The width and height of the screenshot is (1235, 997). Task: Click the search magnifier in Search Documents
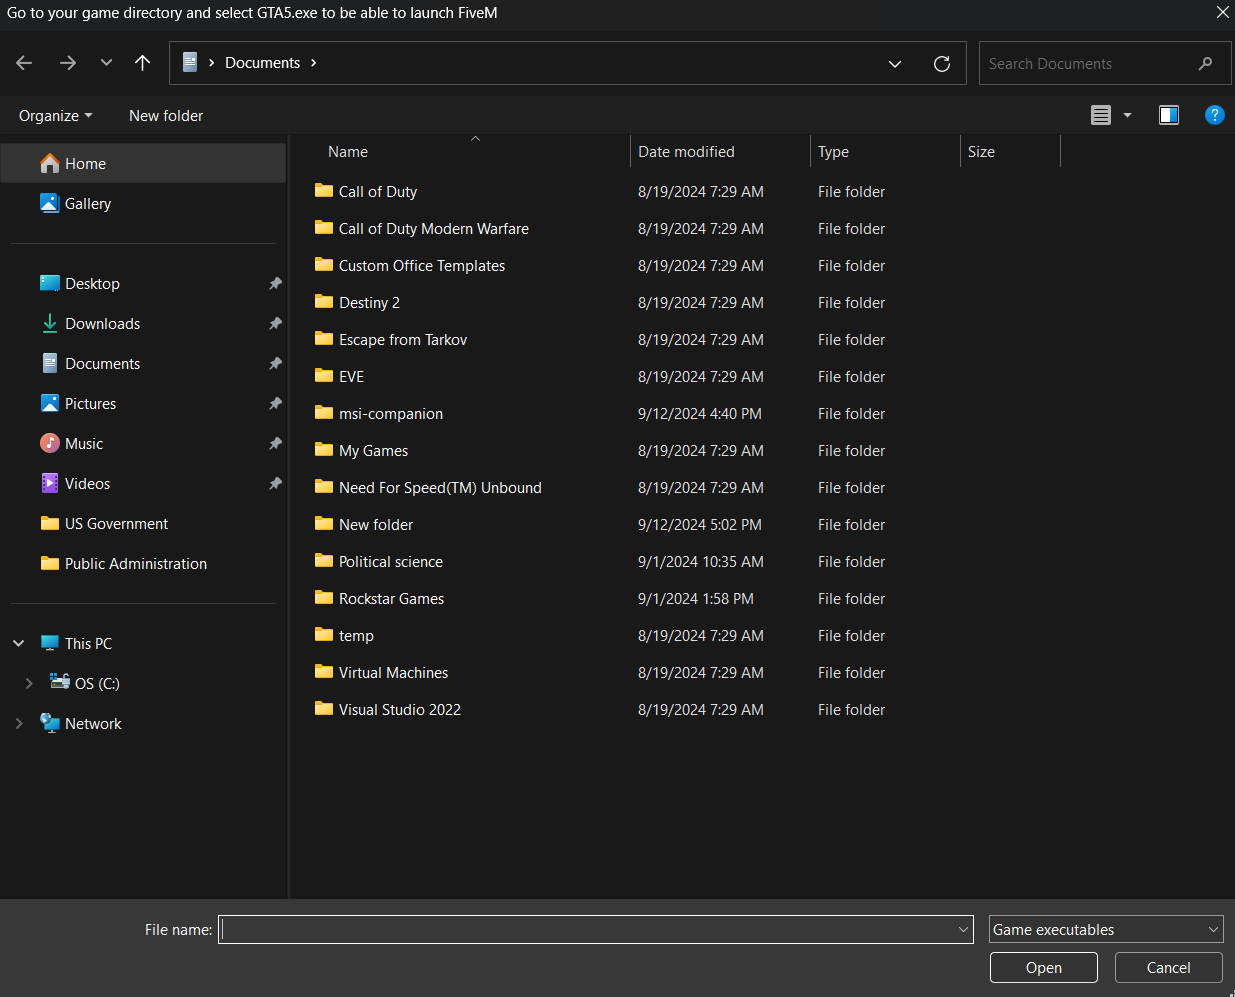tap(1206, 62)
